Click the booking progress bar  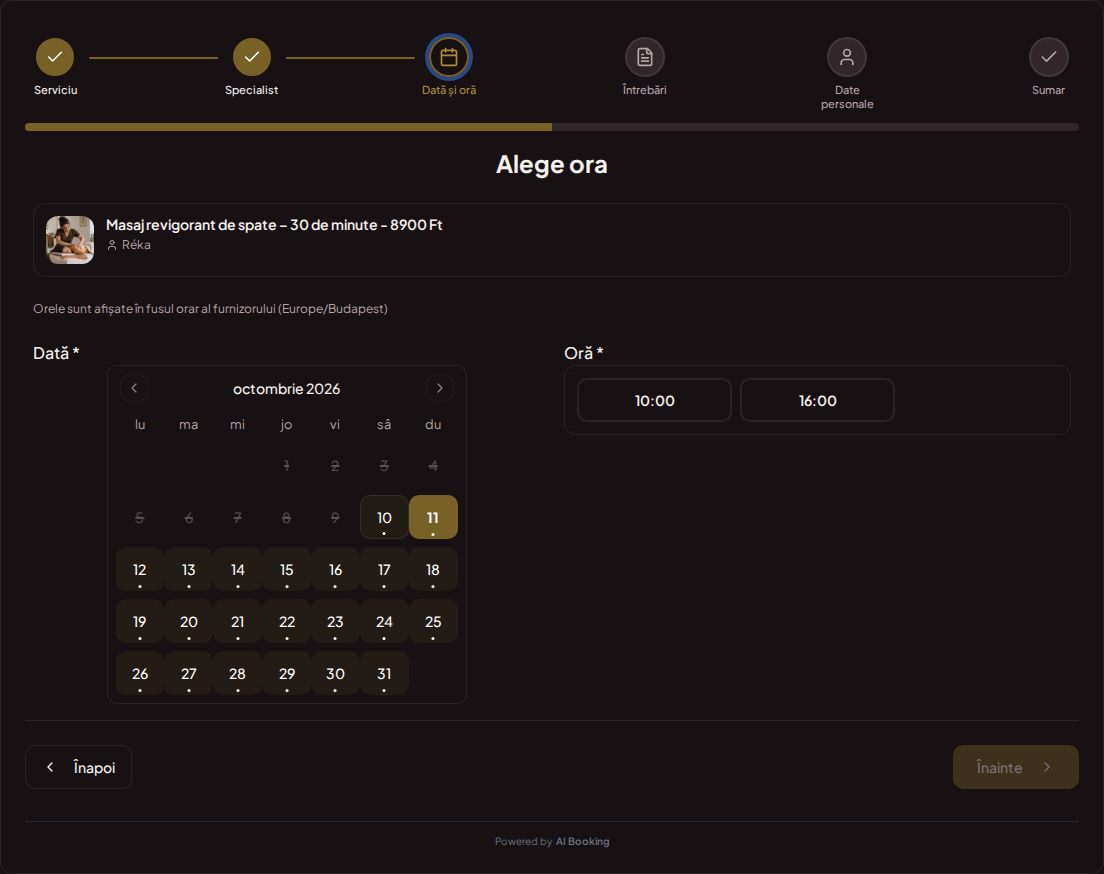pyautogui.click(x=552, y=127)
